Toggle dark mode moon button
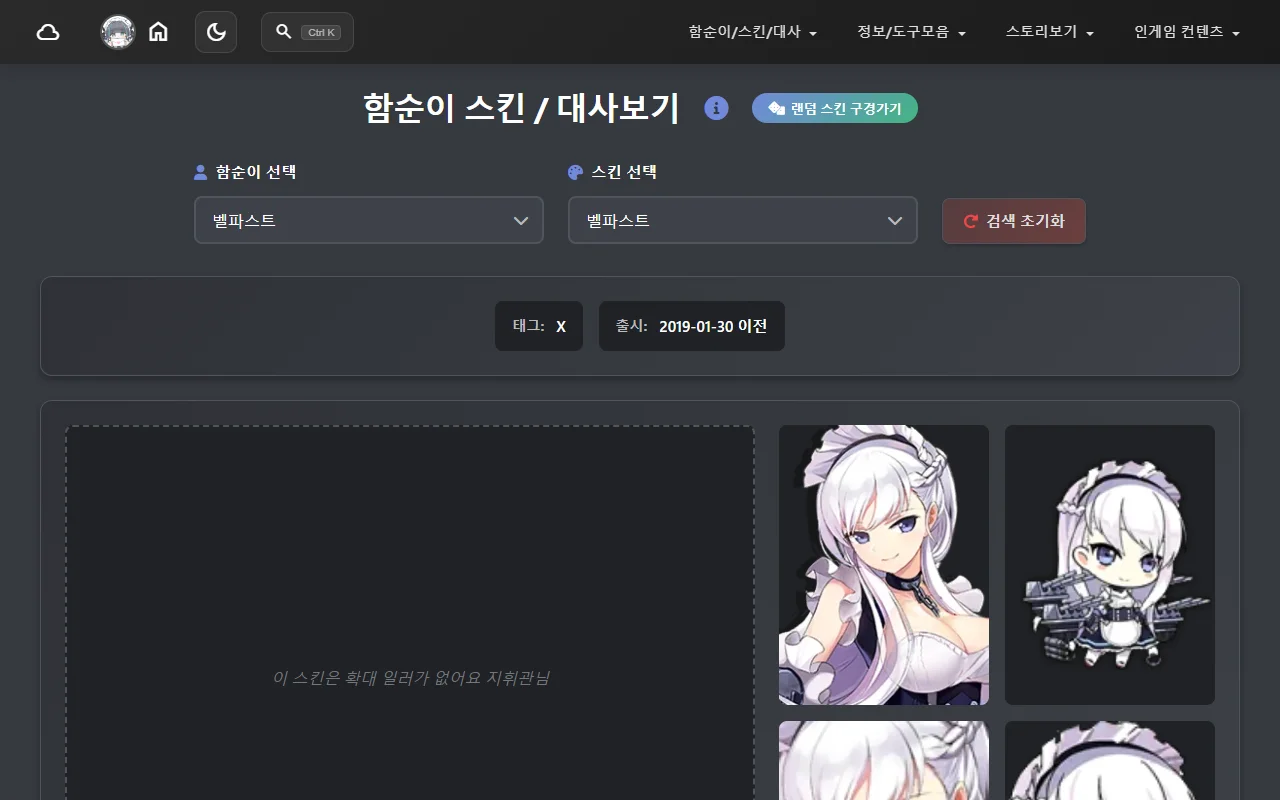Viewport: 1280px width, 800px height. [x=216, y=32]
